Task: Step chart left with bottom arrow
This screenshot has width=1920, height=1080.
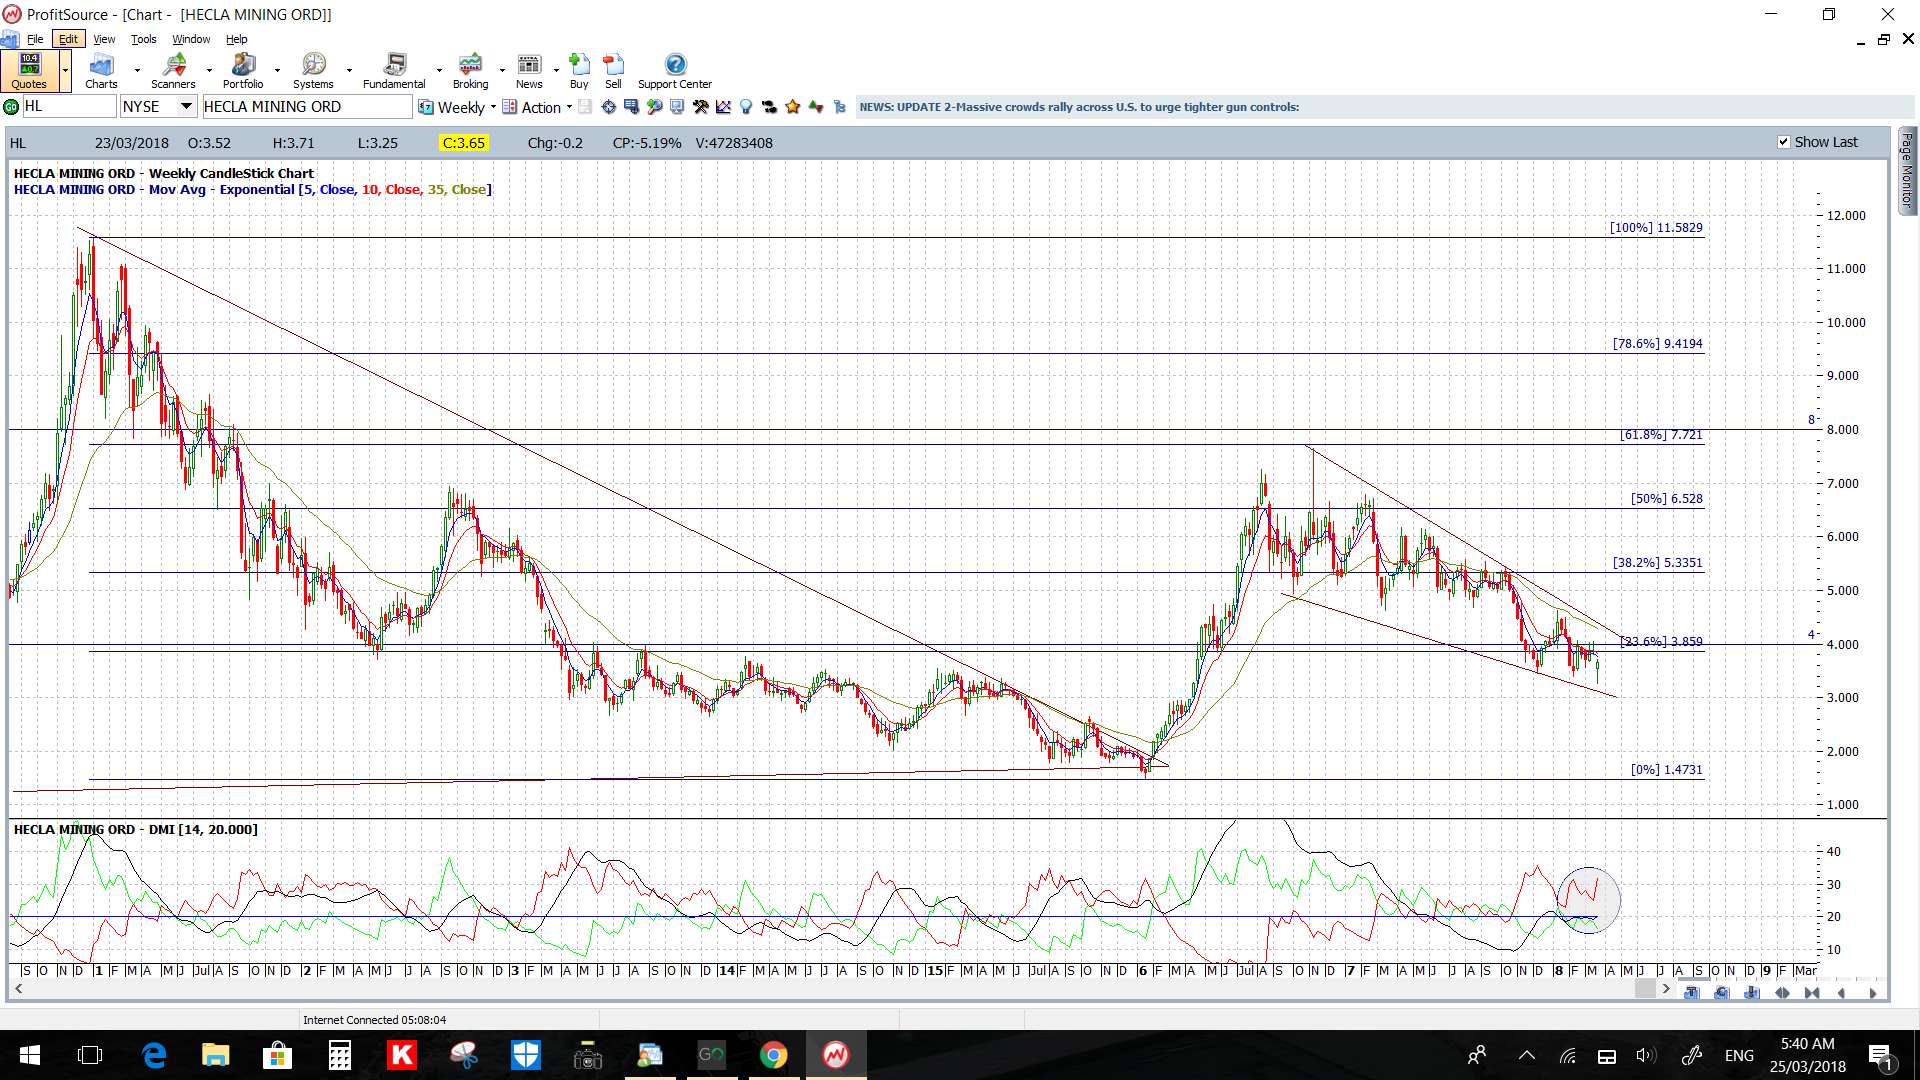Action: tap(1842, 993)
